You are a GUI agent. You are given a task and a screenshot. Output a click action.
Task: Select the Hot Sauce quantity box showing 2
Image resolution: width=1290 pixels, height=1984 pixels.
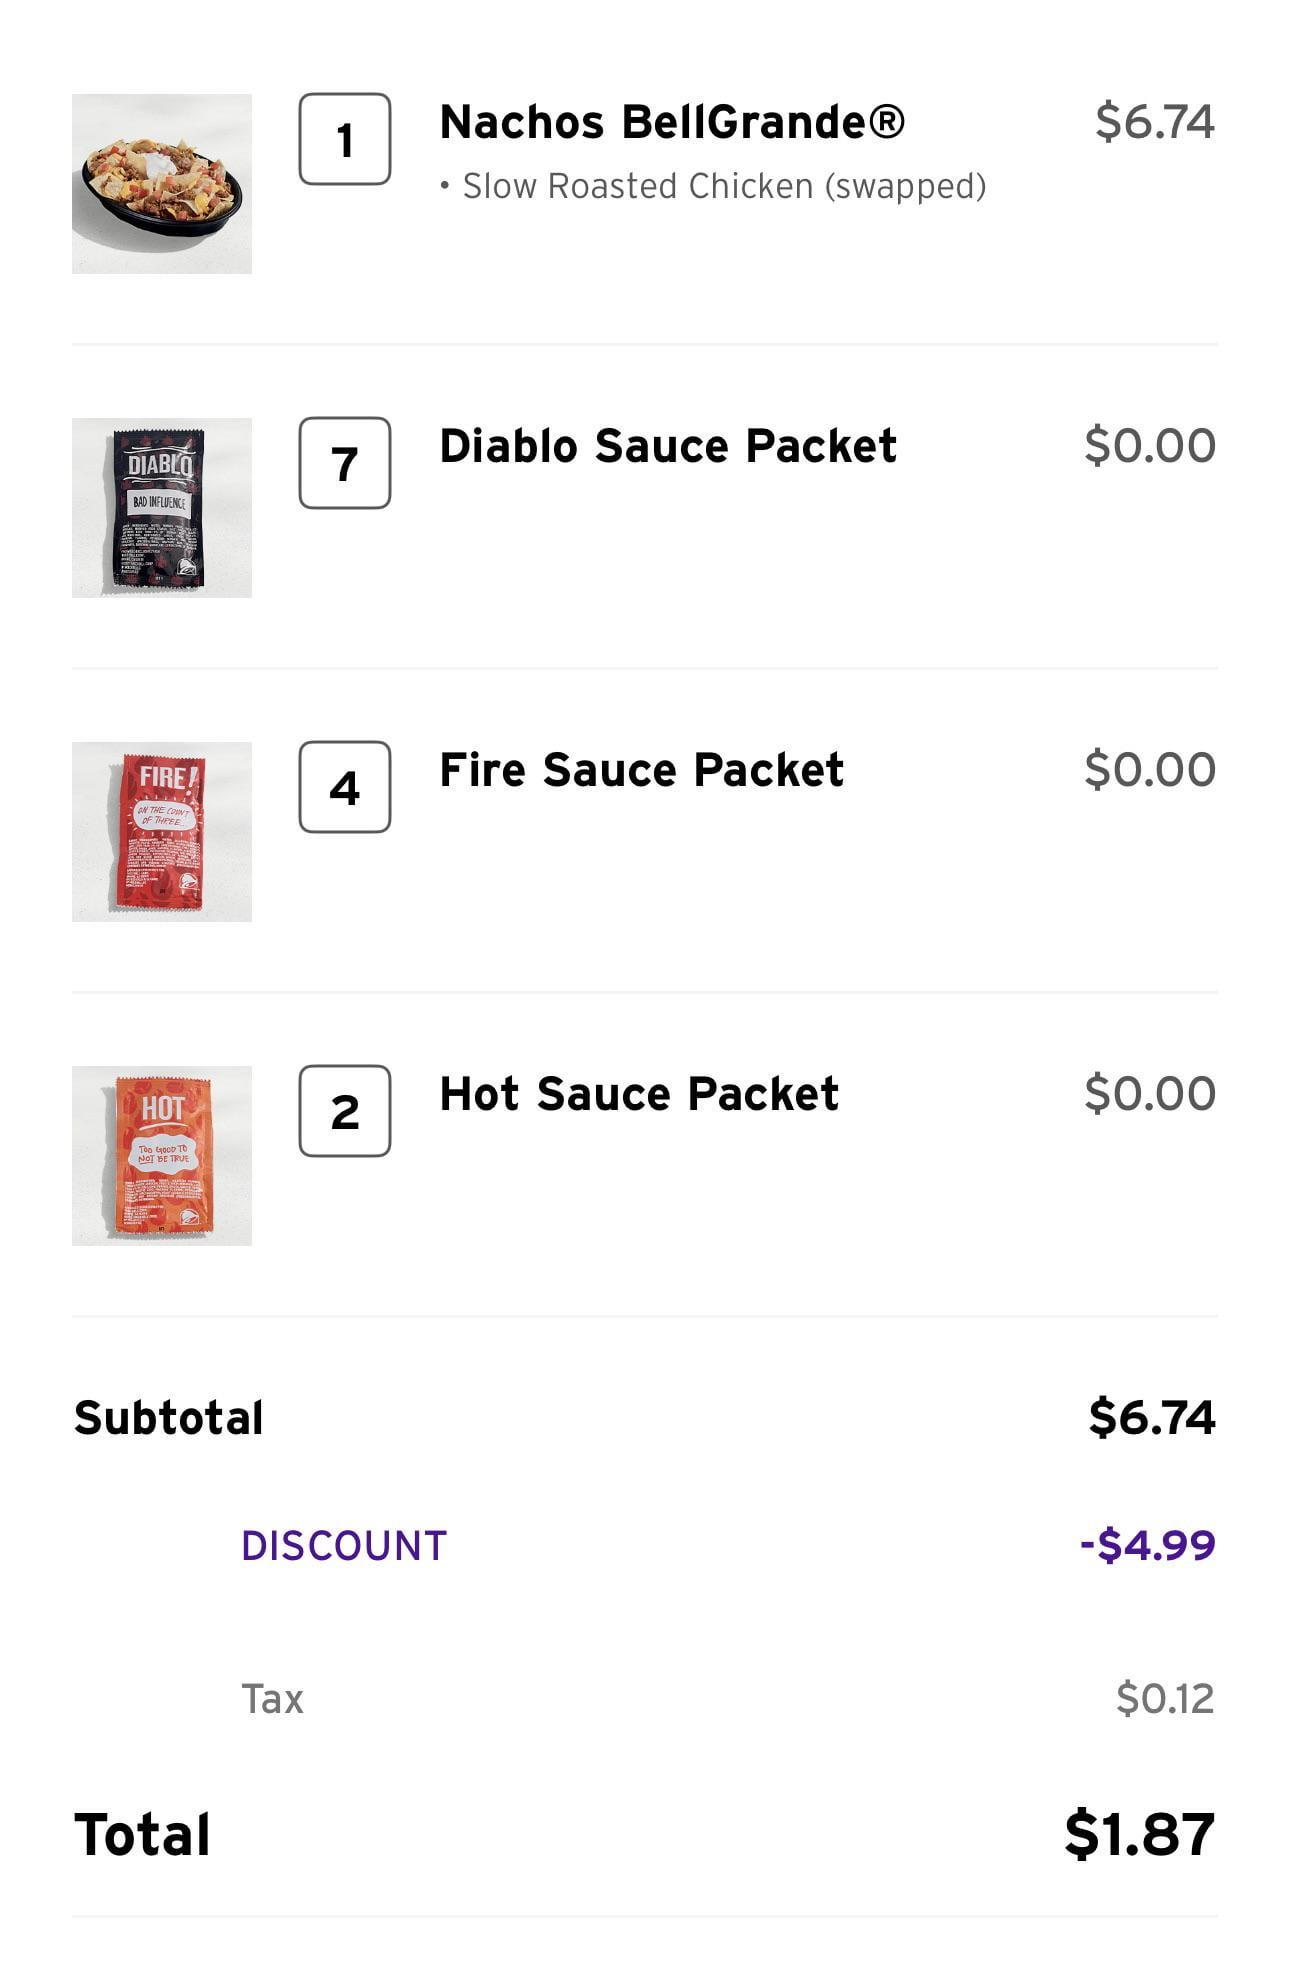[x=345, y=1111]
